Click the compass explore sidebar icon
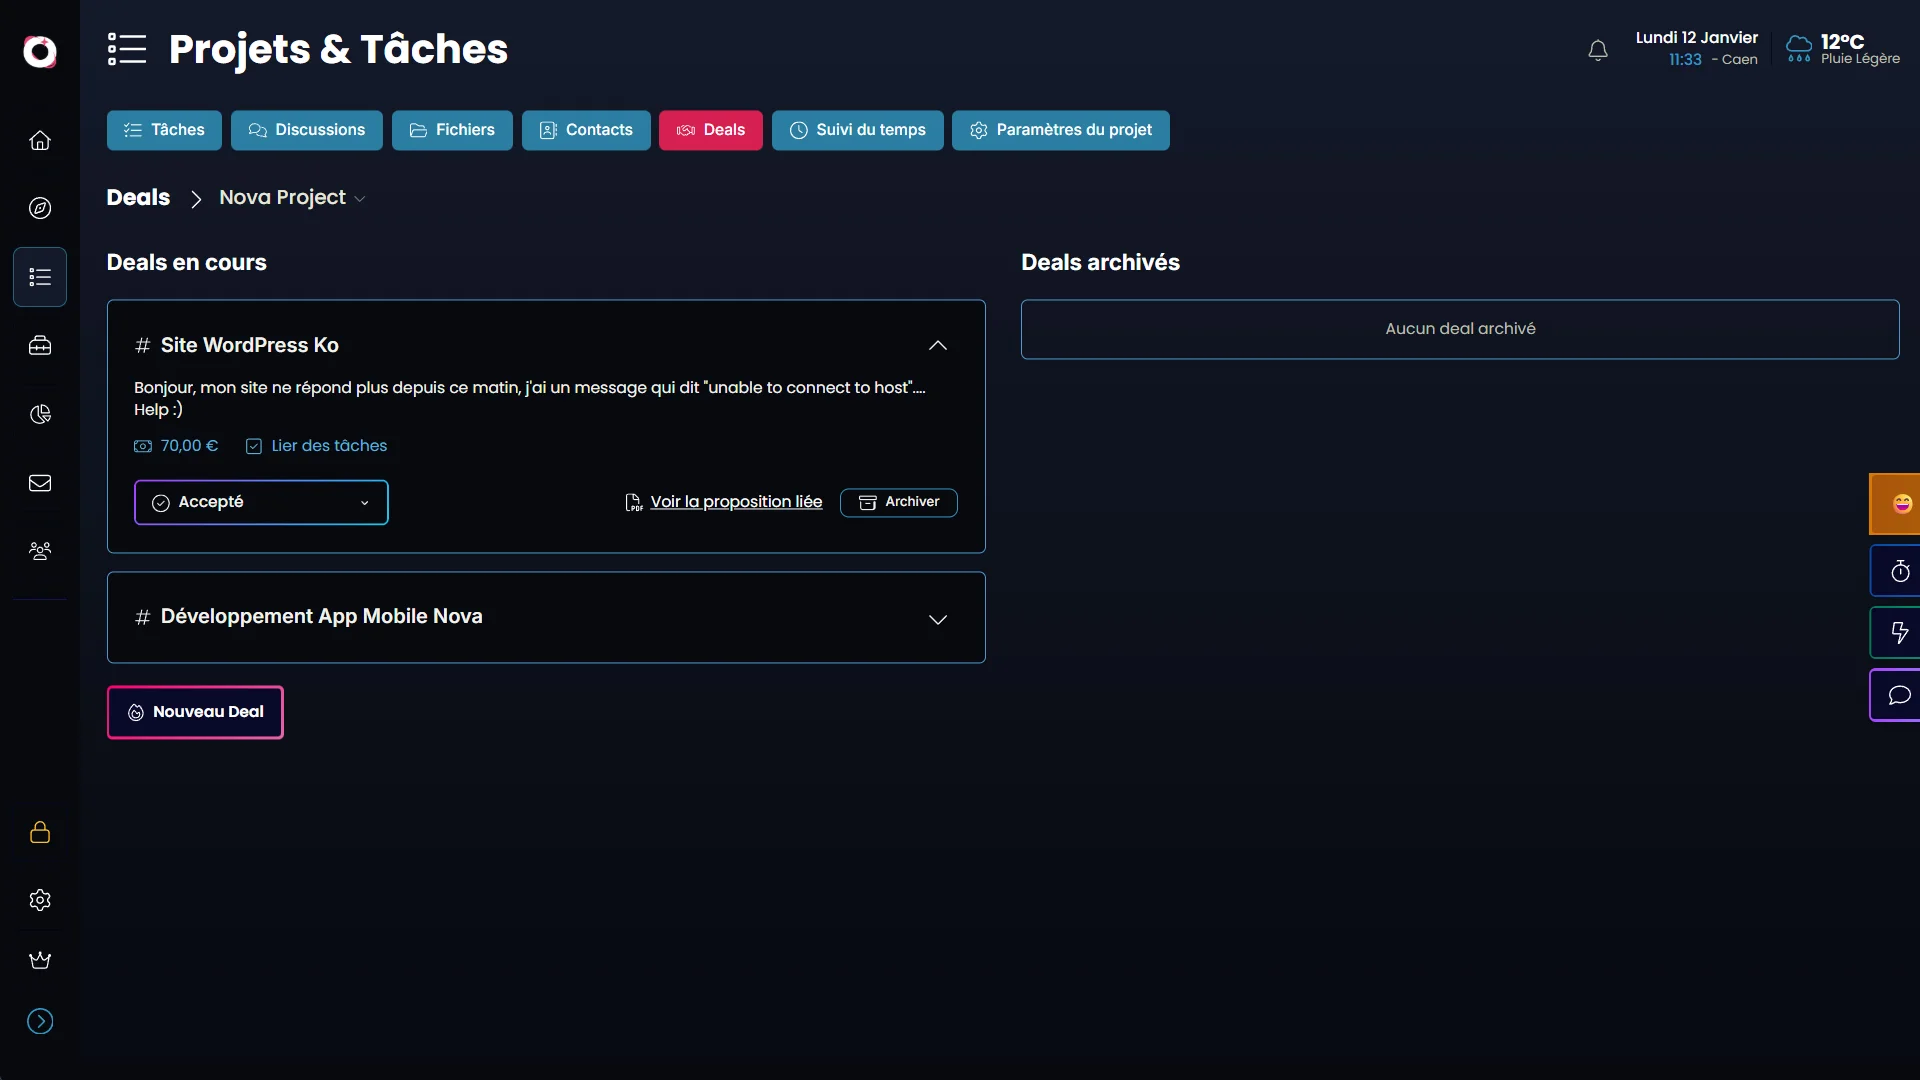Image resolution: width=1920 pixels, height=1080 pixels. (x=40, y=208)
